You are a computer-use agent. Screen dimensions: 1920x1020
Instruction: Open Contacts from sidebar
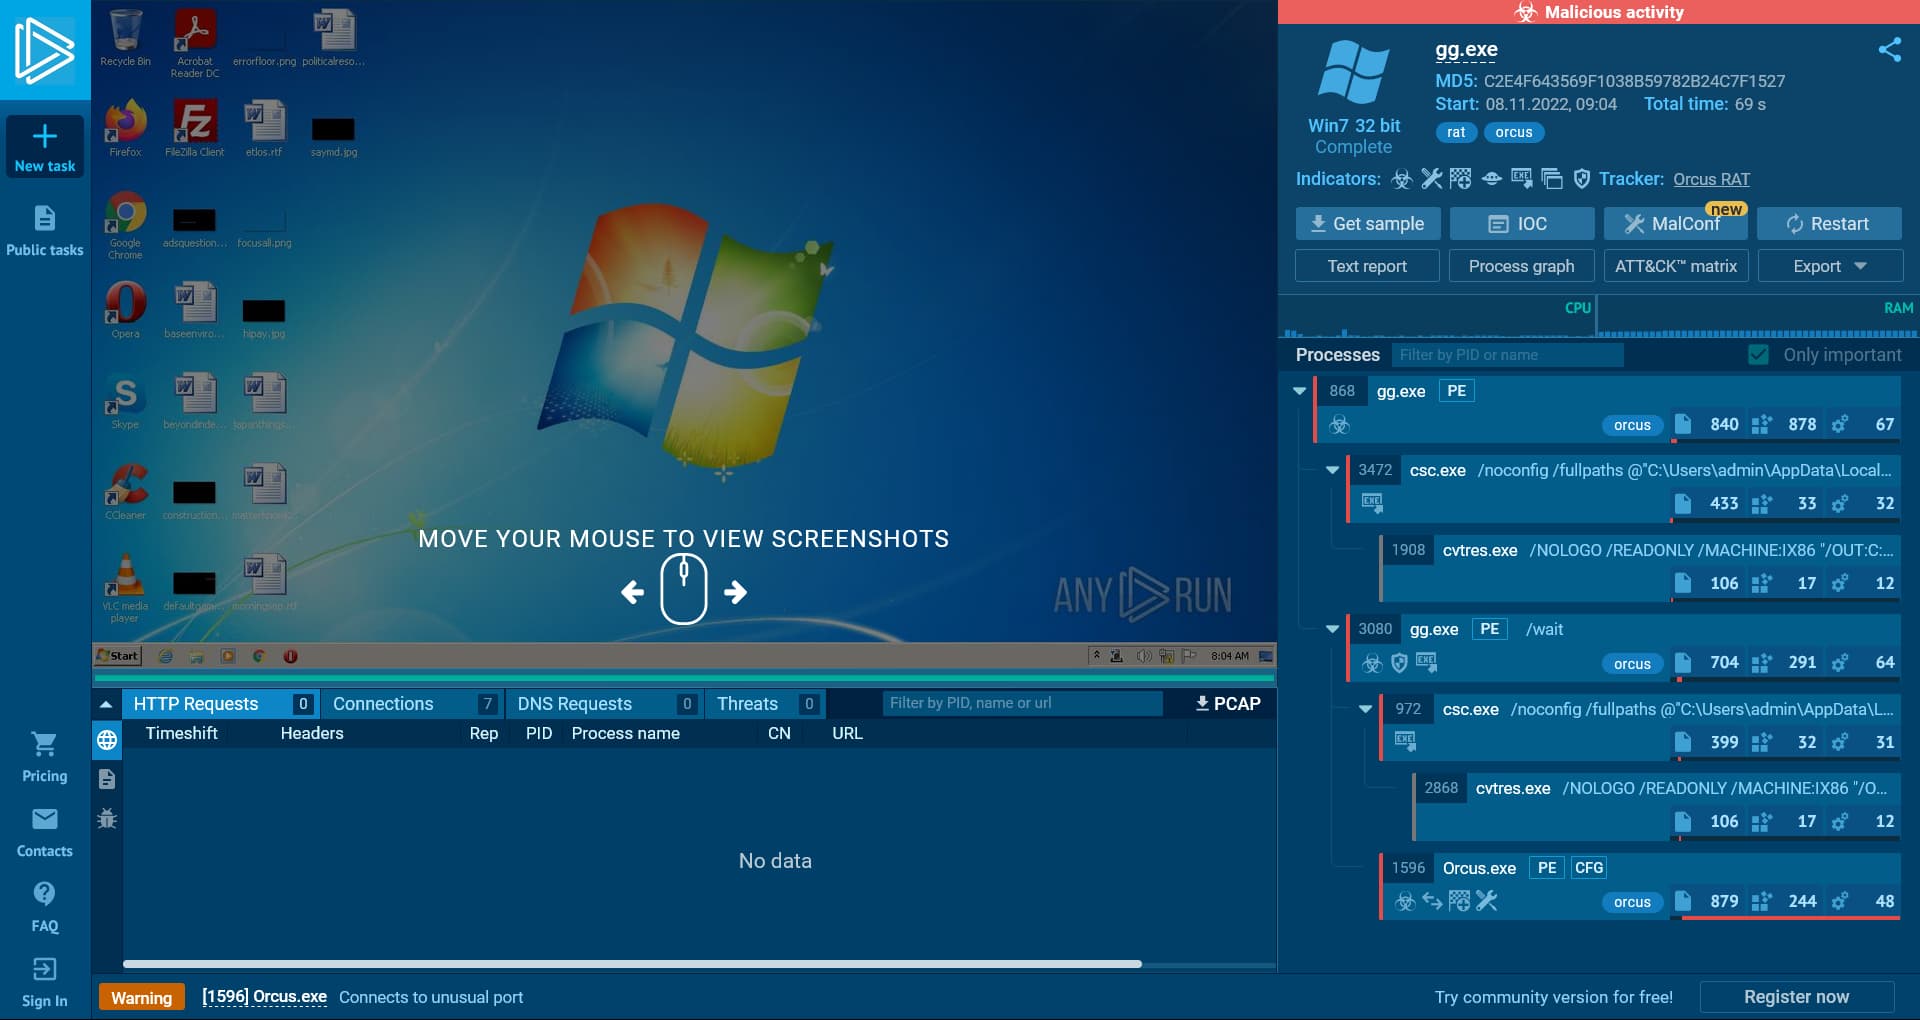coord(45,832)
